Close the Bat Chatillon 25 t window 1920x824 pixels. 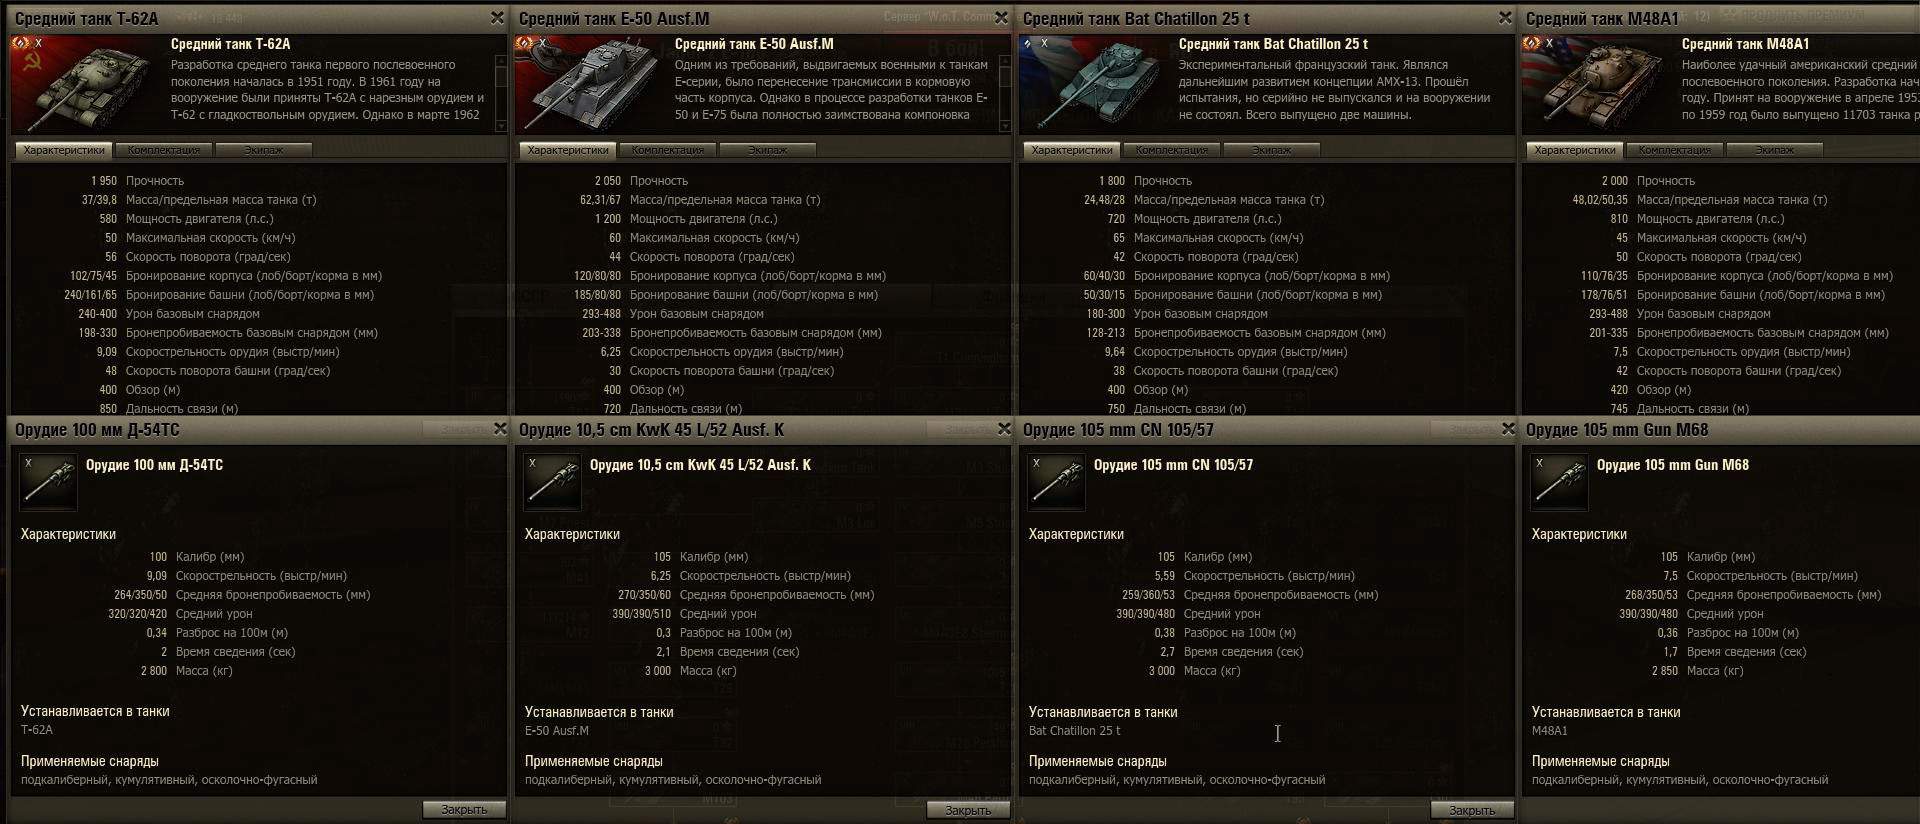point(1505,18)
